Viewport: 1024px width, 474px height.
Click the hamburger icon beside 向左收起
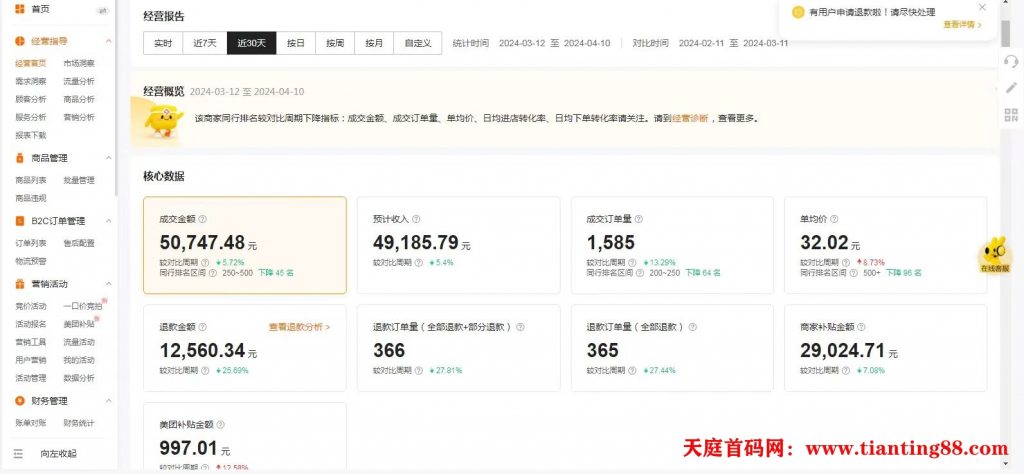coord(18,453)
